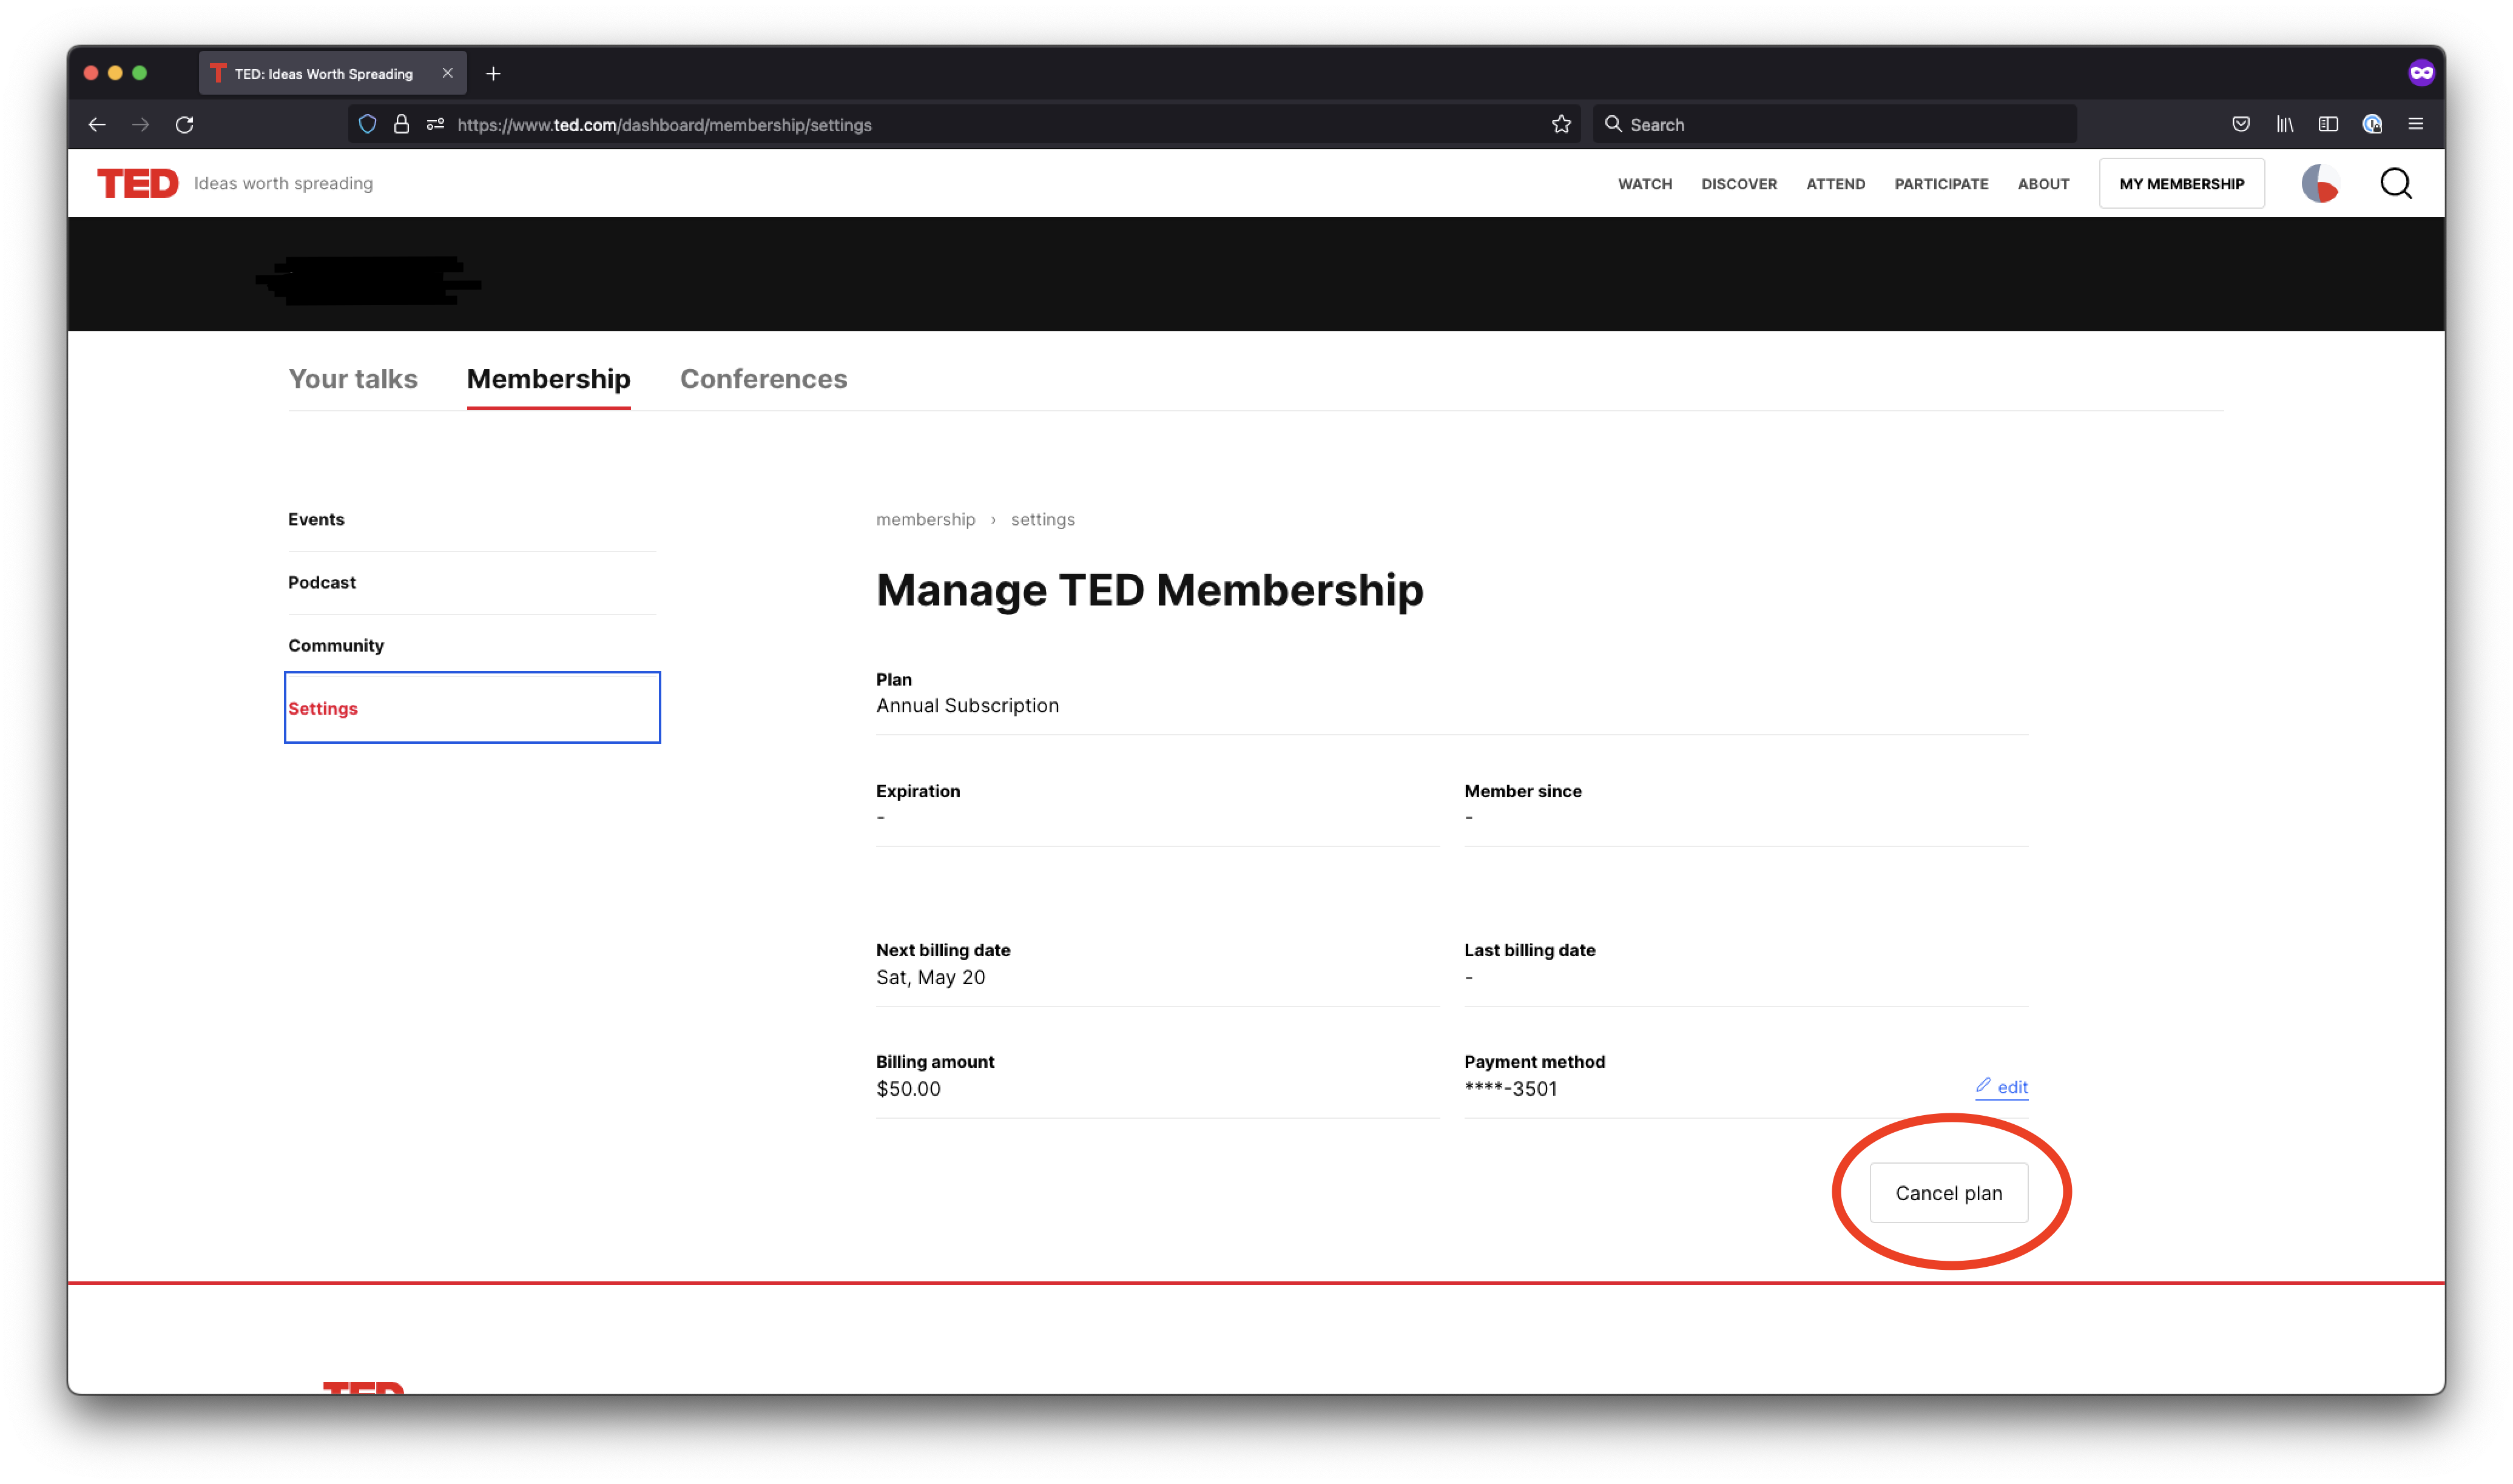Image resolution: width=2513 pixels, height=1484 pixels.
Task: Click the address bar URL field
Action: pyautogui.click(x=663, y=124)
